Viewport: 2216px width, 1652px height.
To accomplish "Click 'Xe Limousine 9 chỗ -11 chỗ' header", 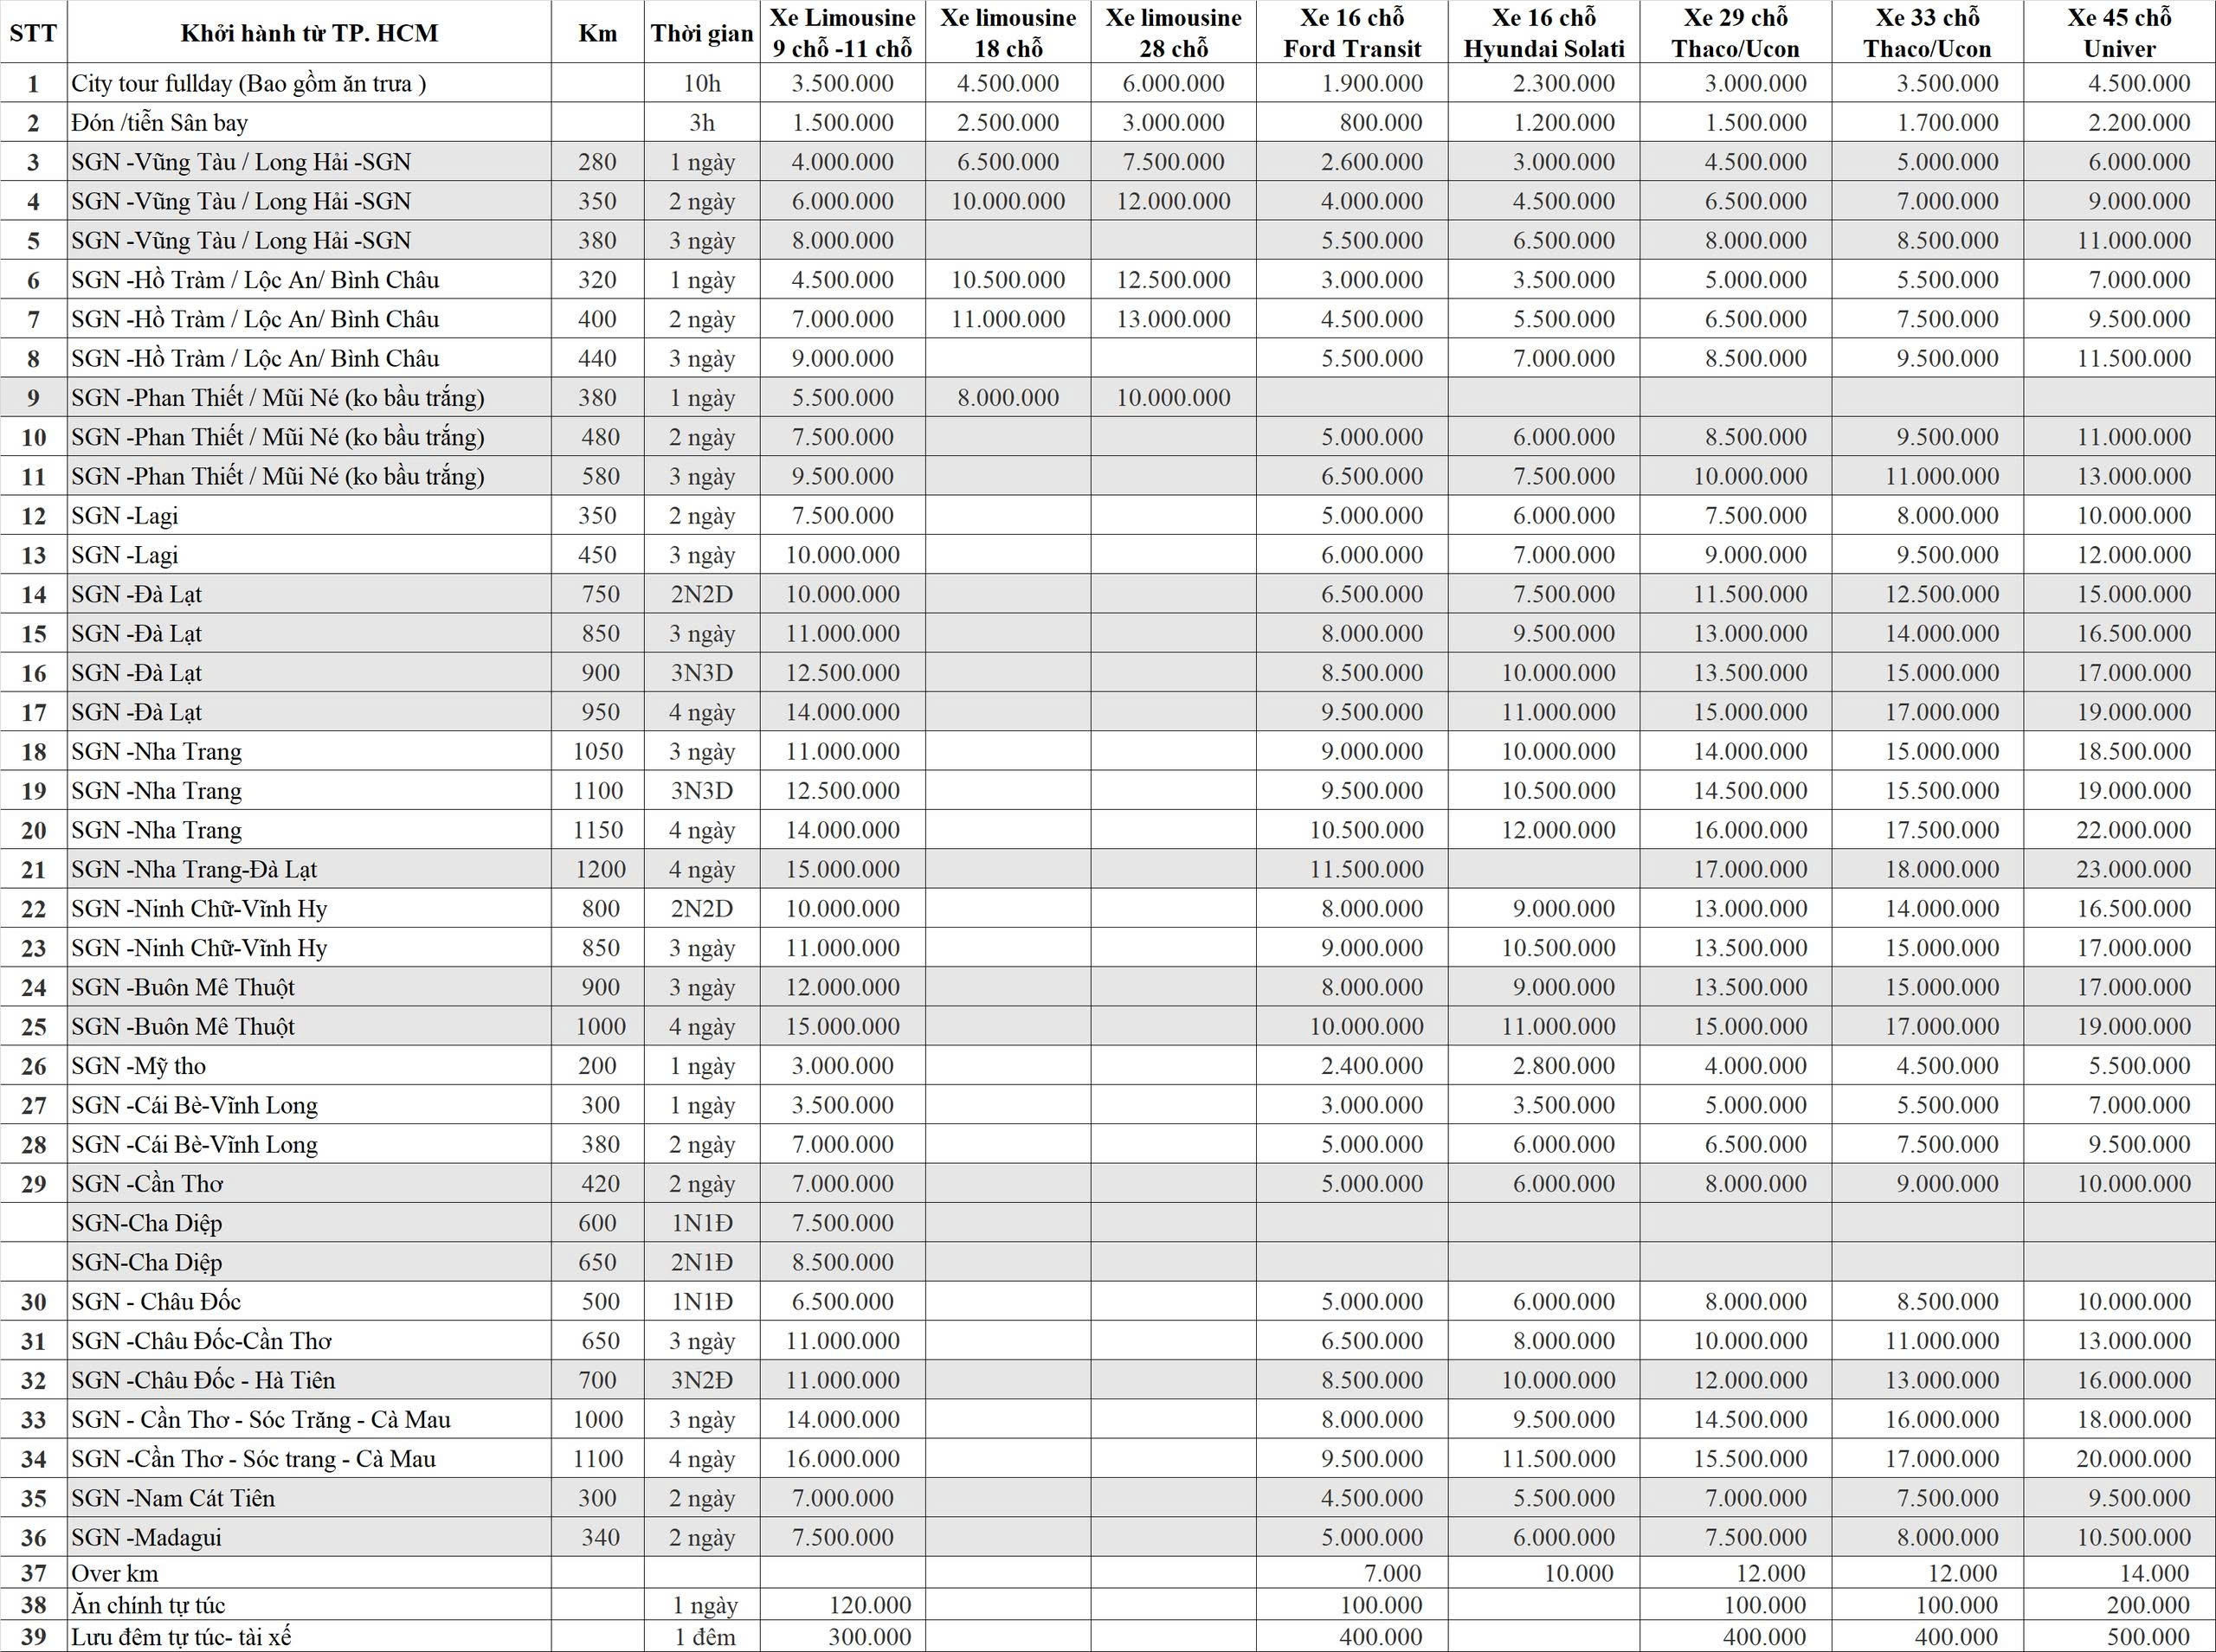I will click(x=842, y=33).
